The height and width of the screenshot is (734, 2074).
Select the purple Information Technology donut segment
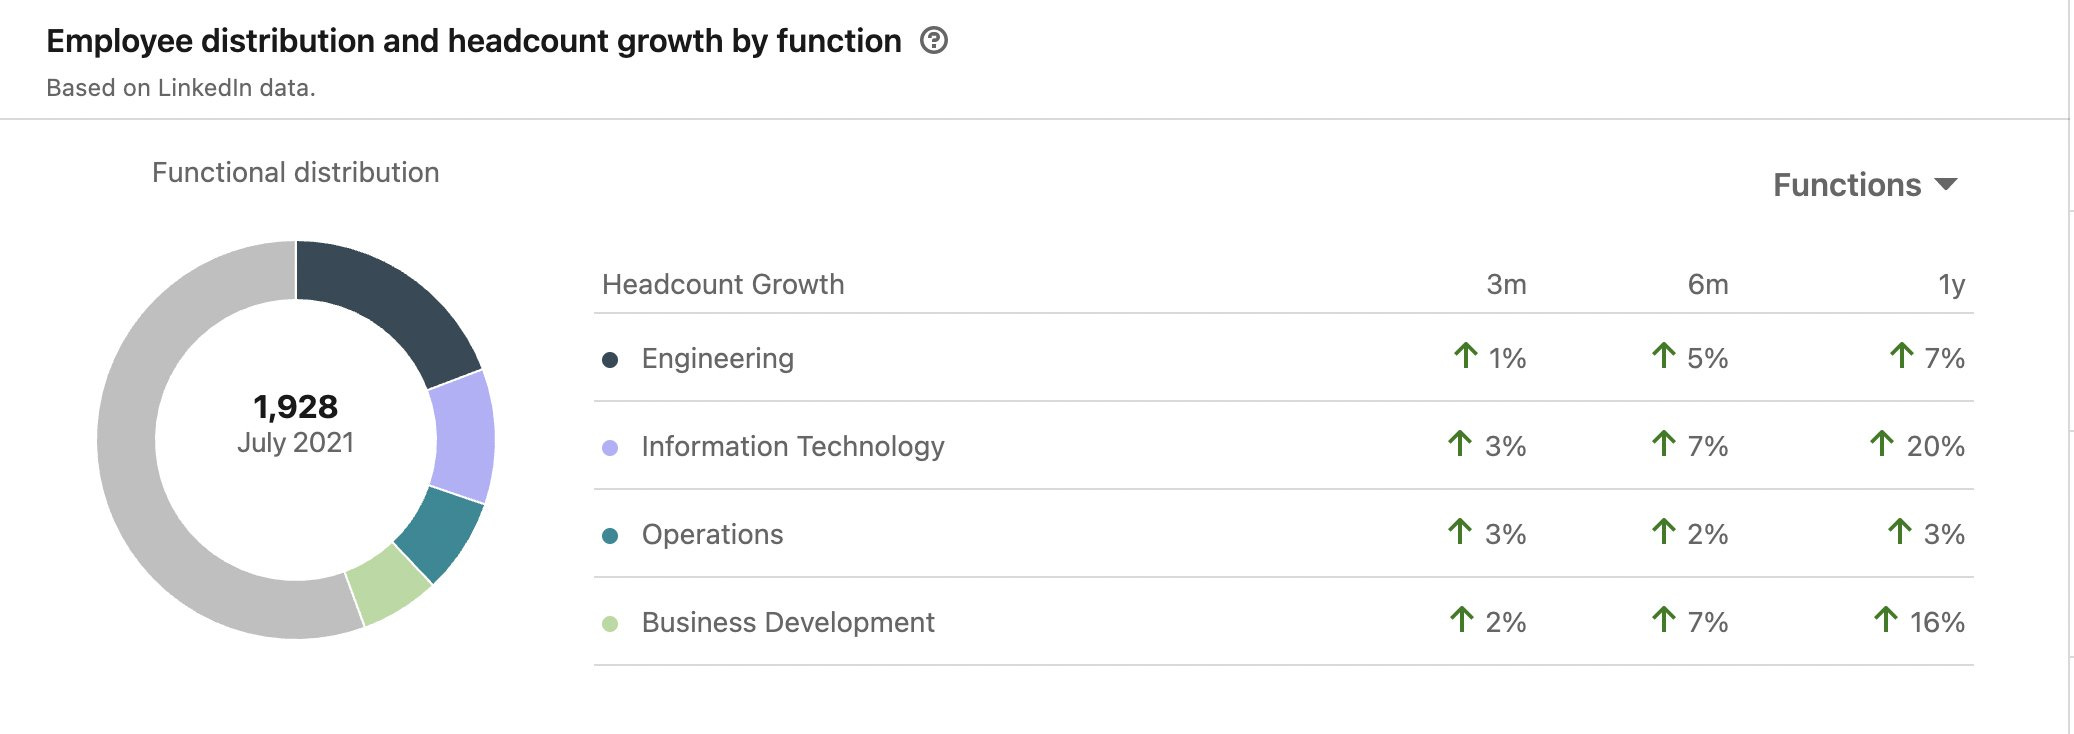[463, 437]
